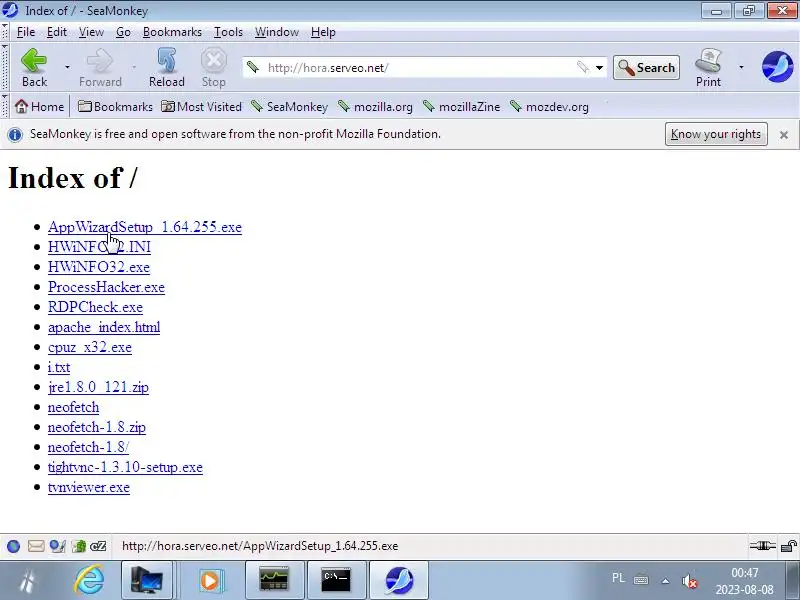Click the info icon in the notification bar
The image size is (800, 600).
point(15,135)
